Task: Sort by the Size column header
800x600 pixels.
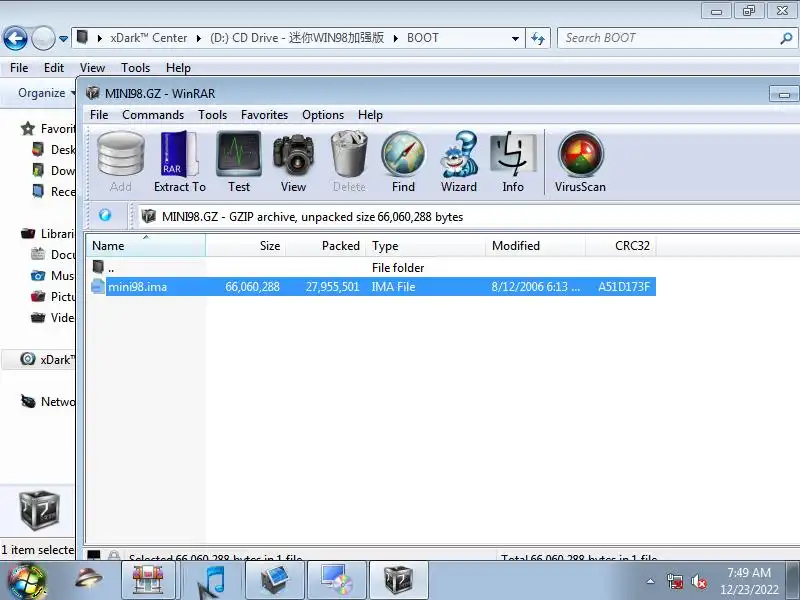Action: pos(246,245)
